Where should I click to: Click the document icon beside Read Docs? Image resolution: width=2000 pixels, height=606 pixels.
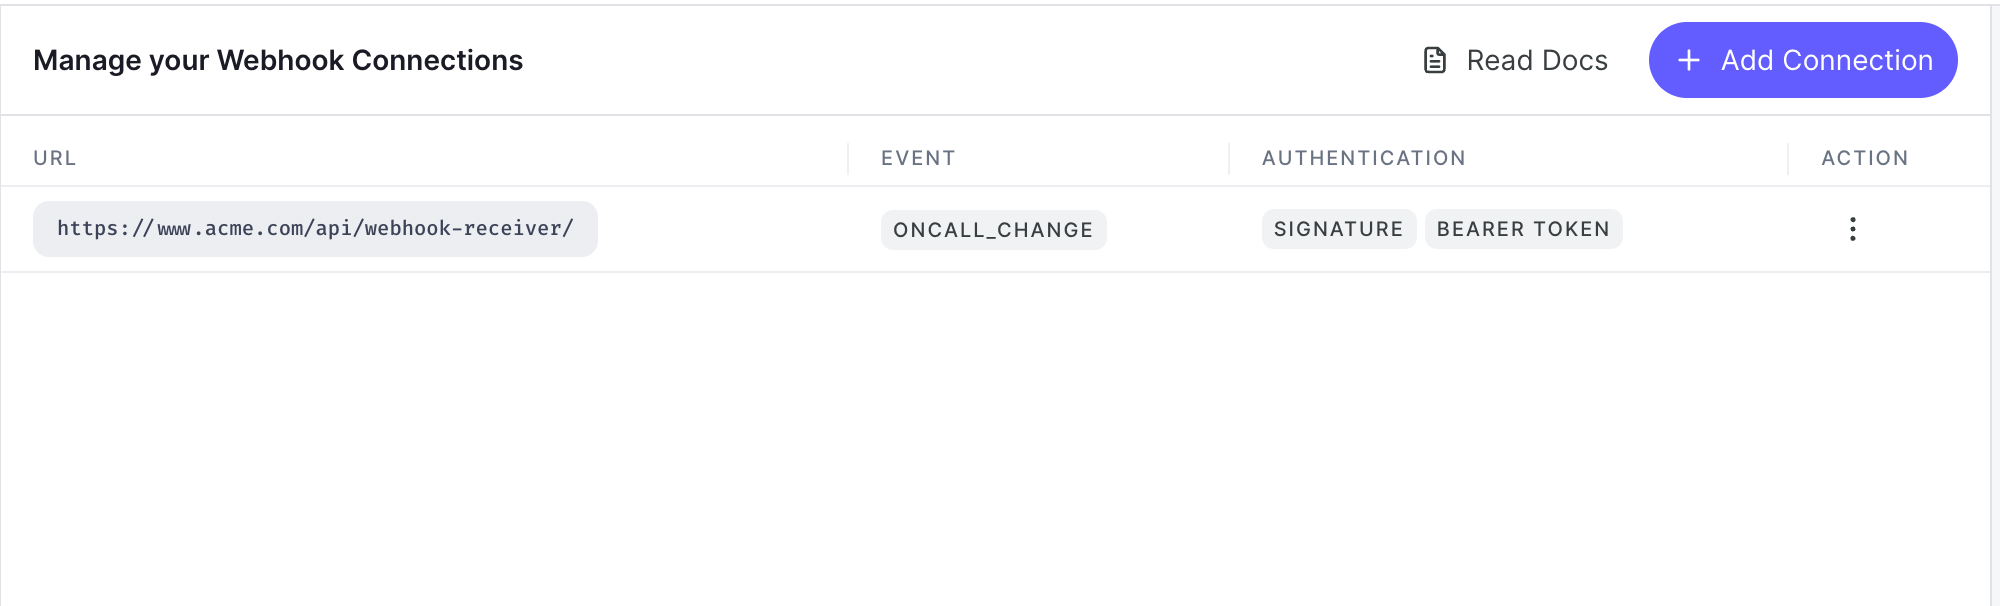pyautogui.click(x=1435, y=60)
